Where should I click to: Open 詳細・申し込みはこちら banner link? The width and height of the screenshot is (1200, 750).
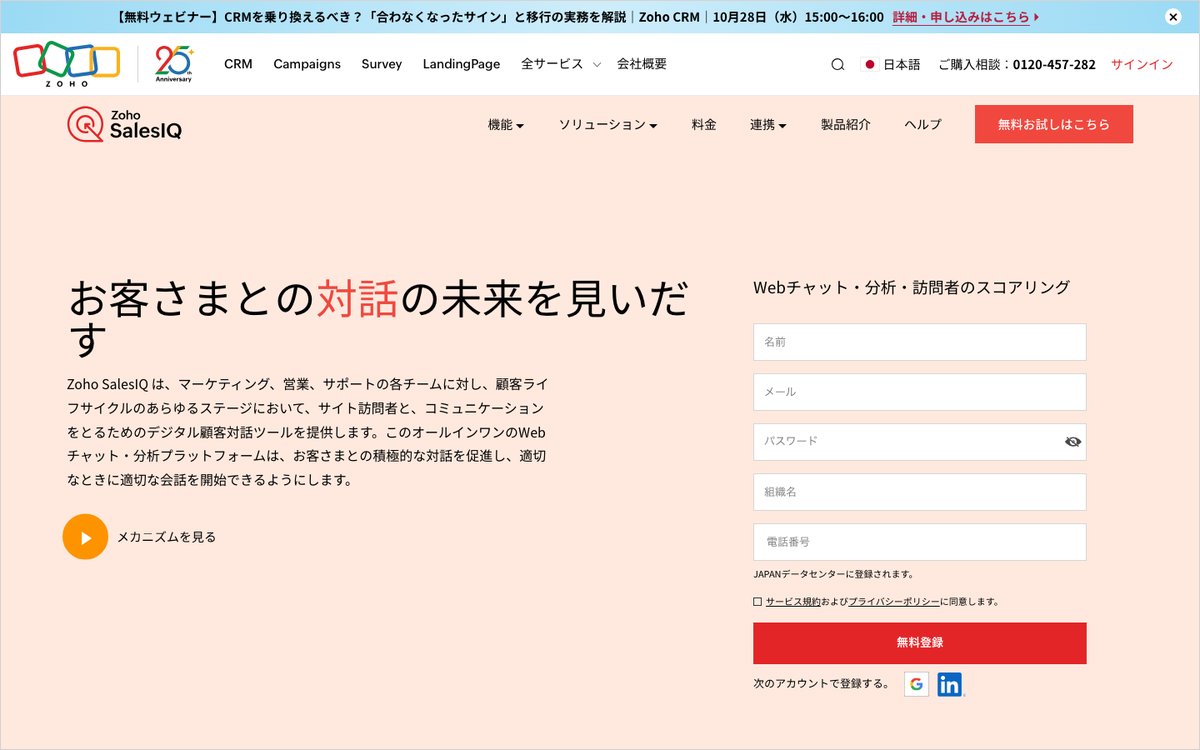(x=966, y=17)
